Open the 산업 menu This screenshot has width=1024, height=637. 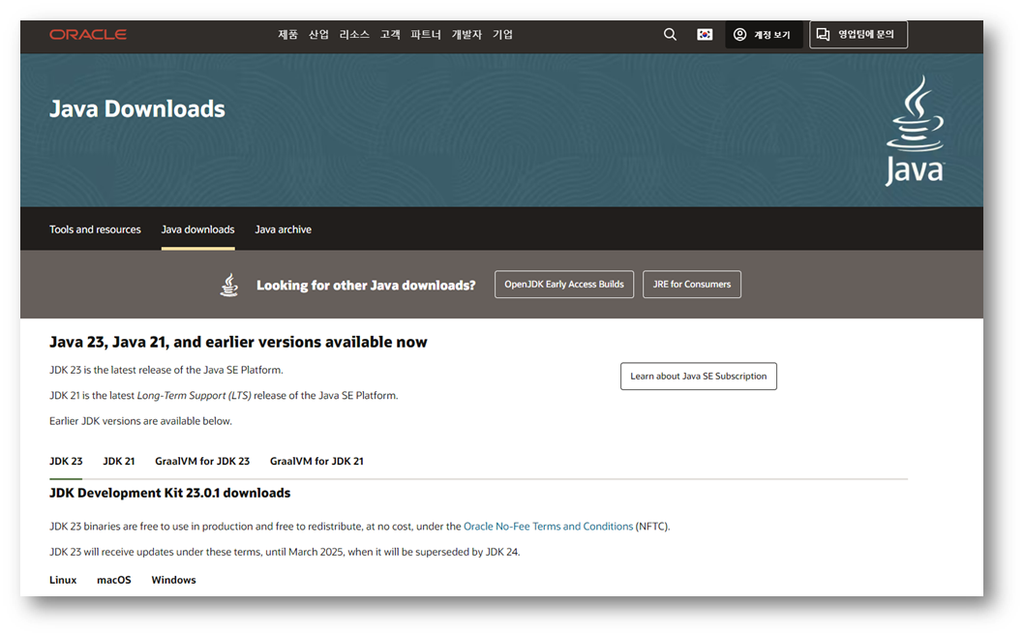tap(319, 35)
